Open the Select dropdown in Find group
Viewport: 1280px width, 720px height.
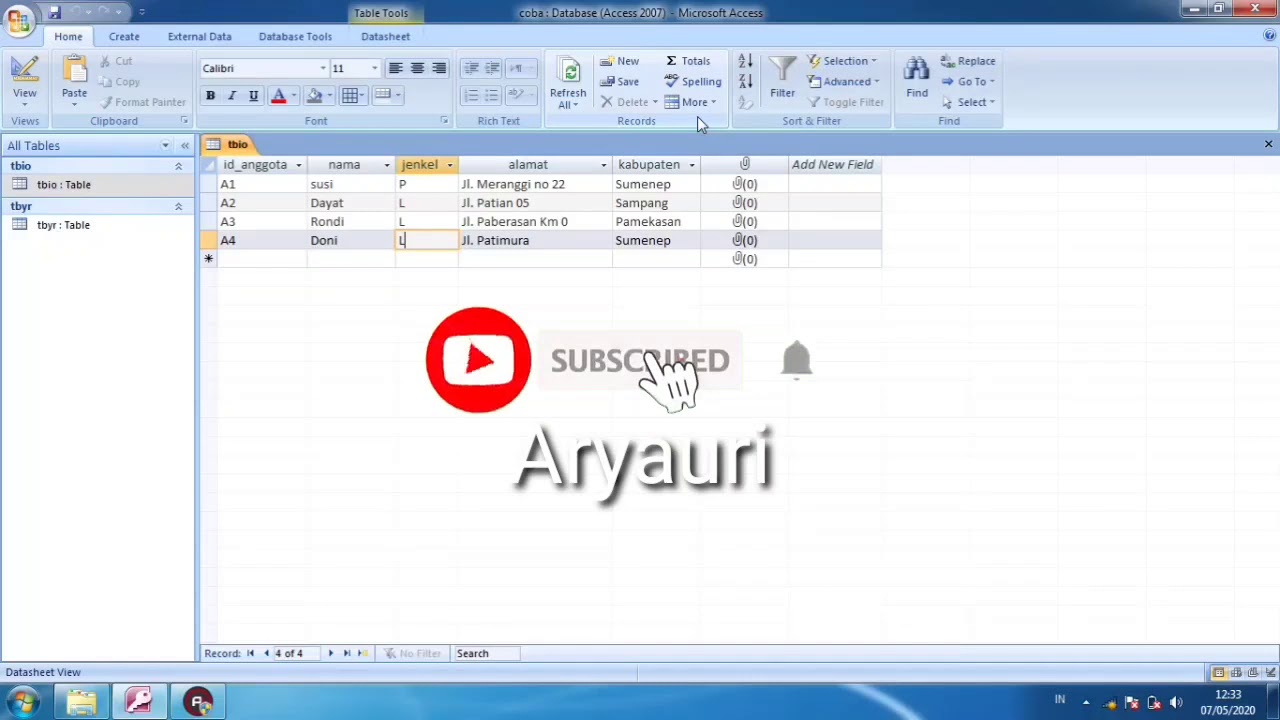968,102
